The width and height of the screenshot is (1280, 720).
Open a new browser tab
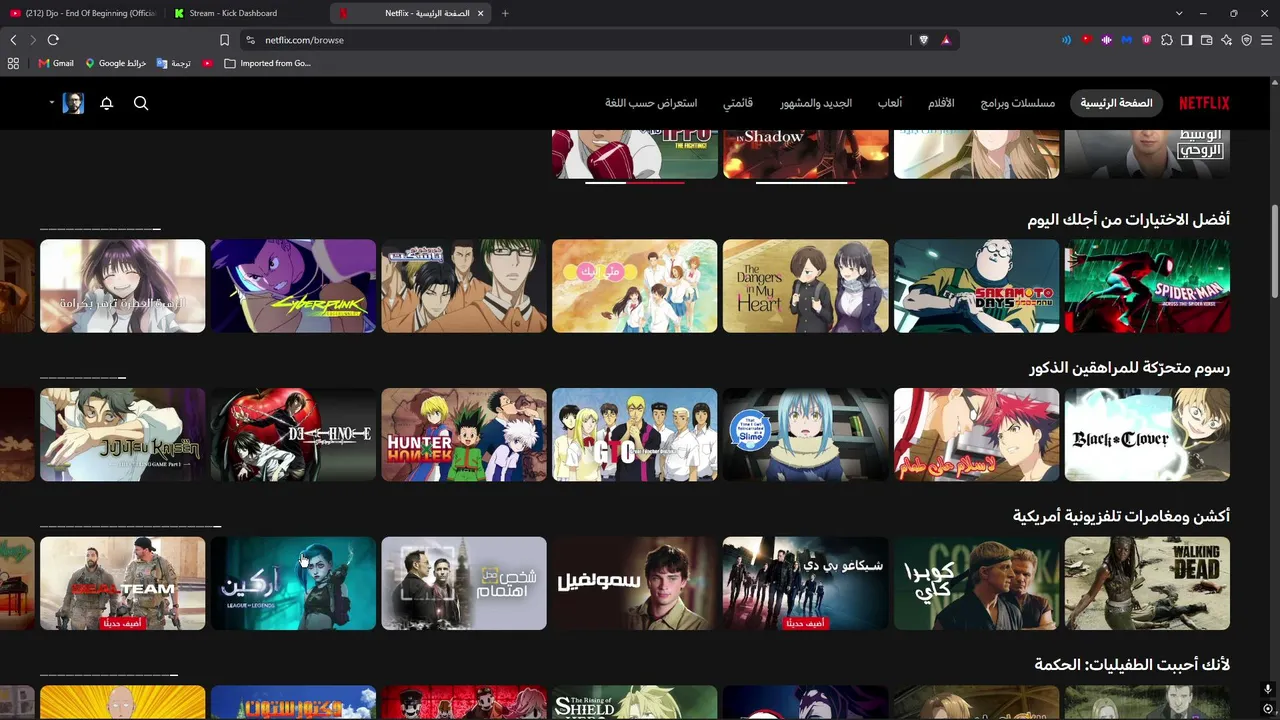click(x=505, y=13)
